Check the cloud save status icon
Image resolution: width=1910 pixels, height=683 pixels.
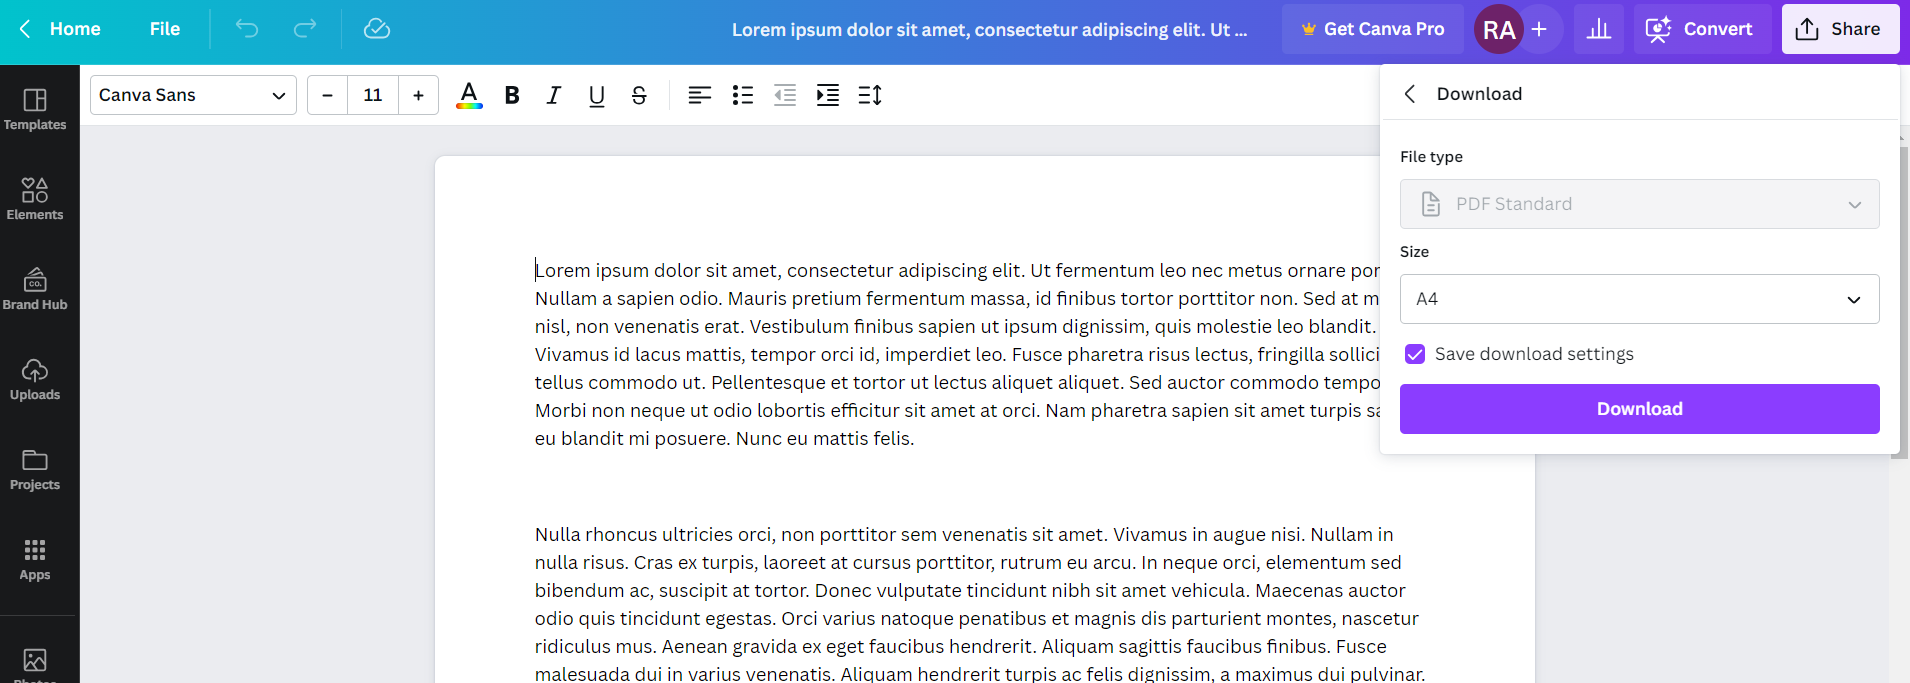pyautogui.click(x=377, y=29)
